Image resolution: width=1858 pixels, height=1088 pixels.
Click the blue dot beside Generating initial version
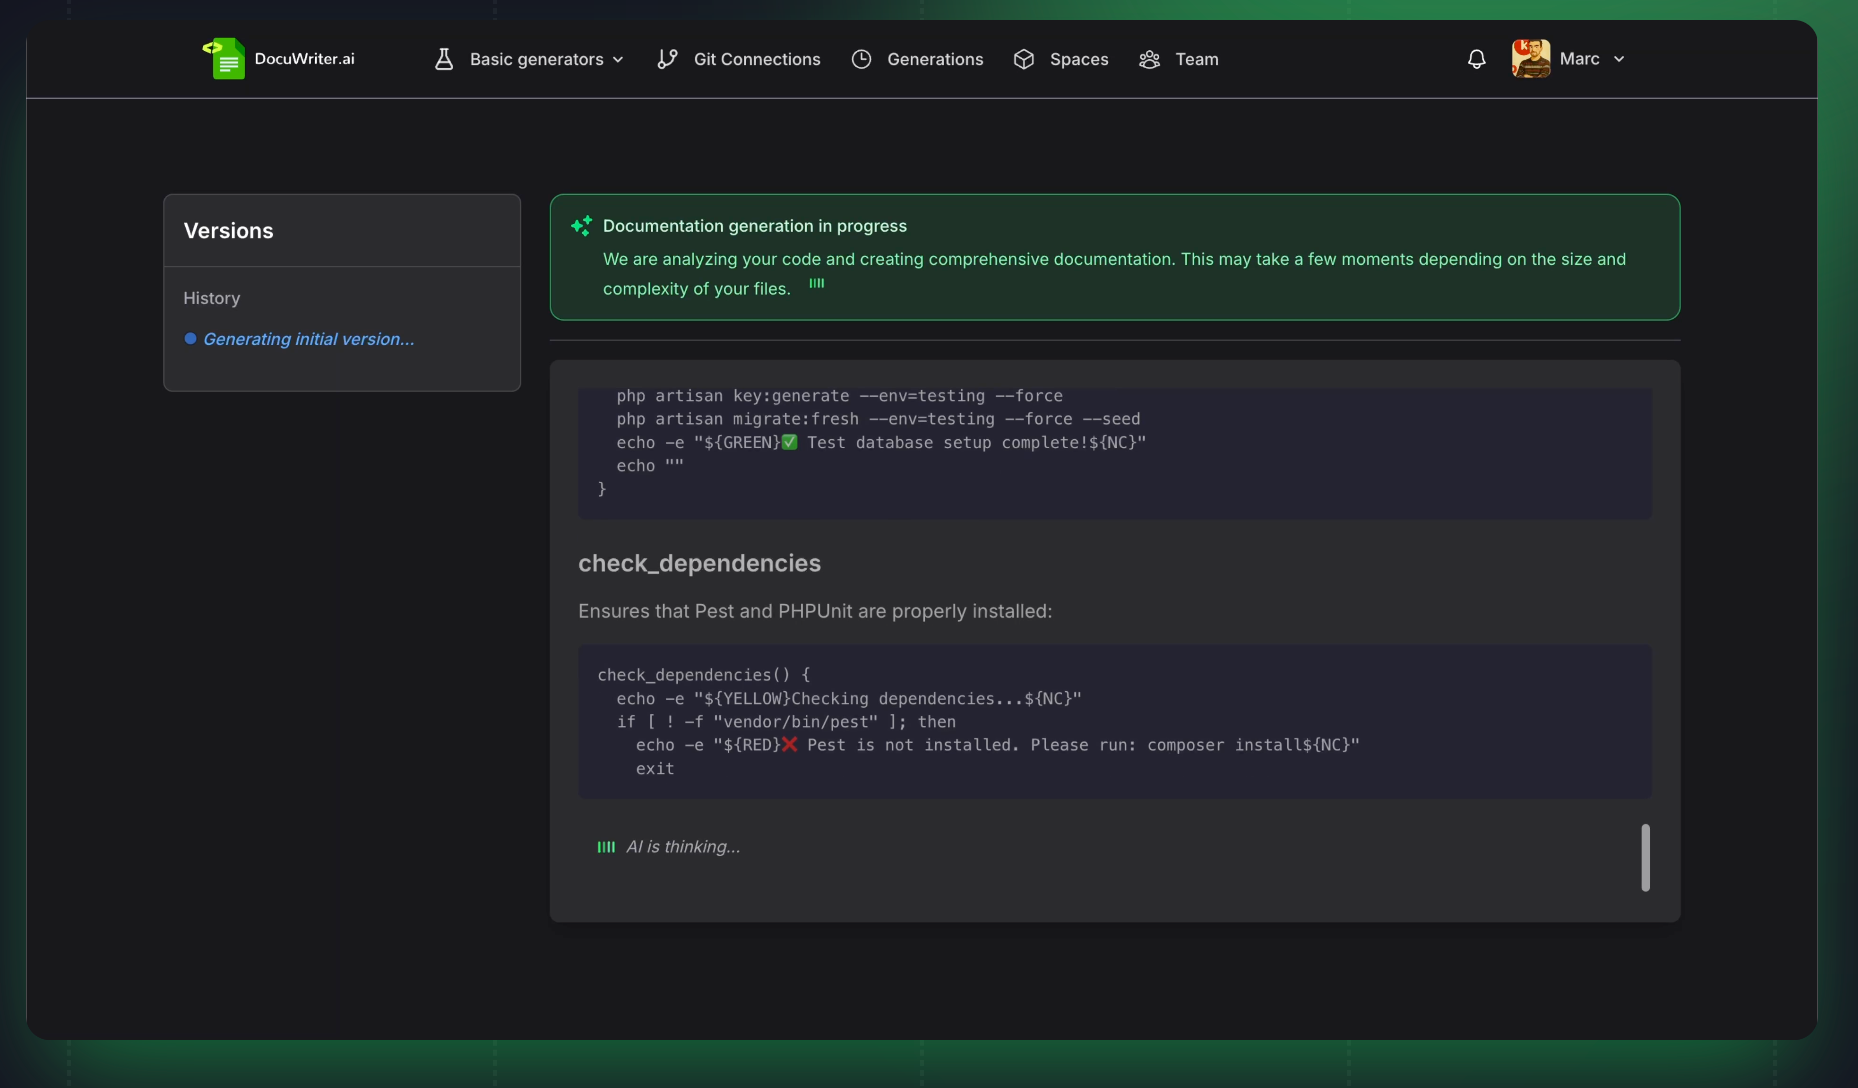pyautogui.click(x=190, y=339)
